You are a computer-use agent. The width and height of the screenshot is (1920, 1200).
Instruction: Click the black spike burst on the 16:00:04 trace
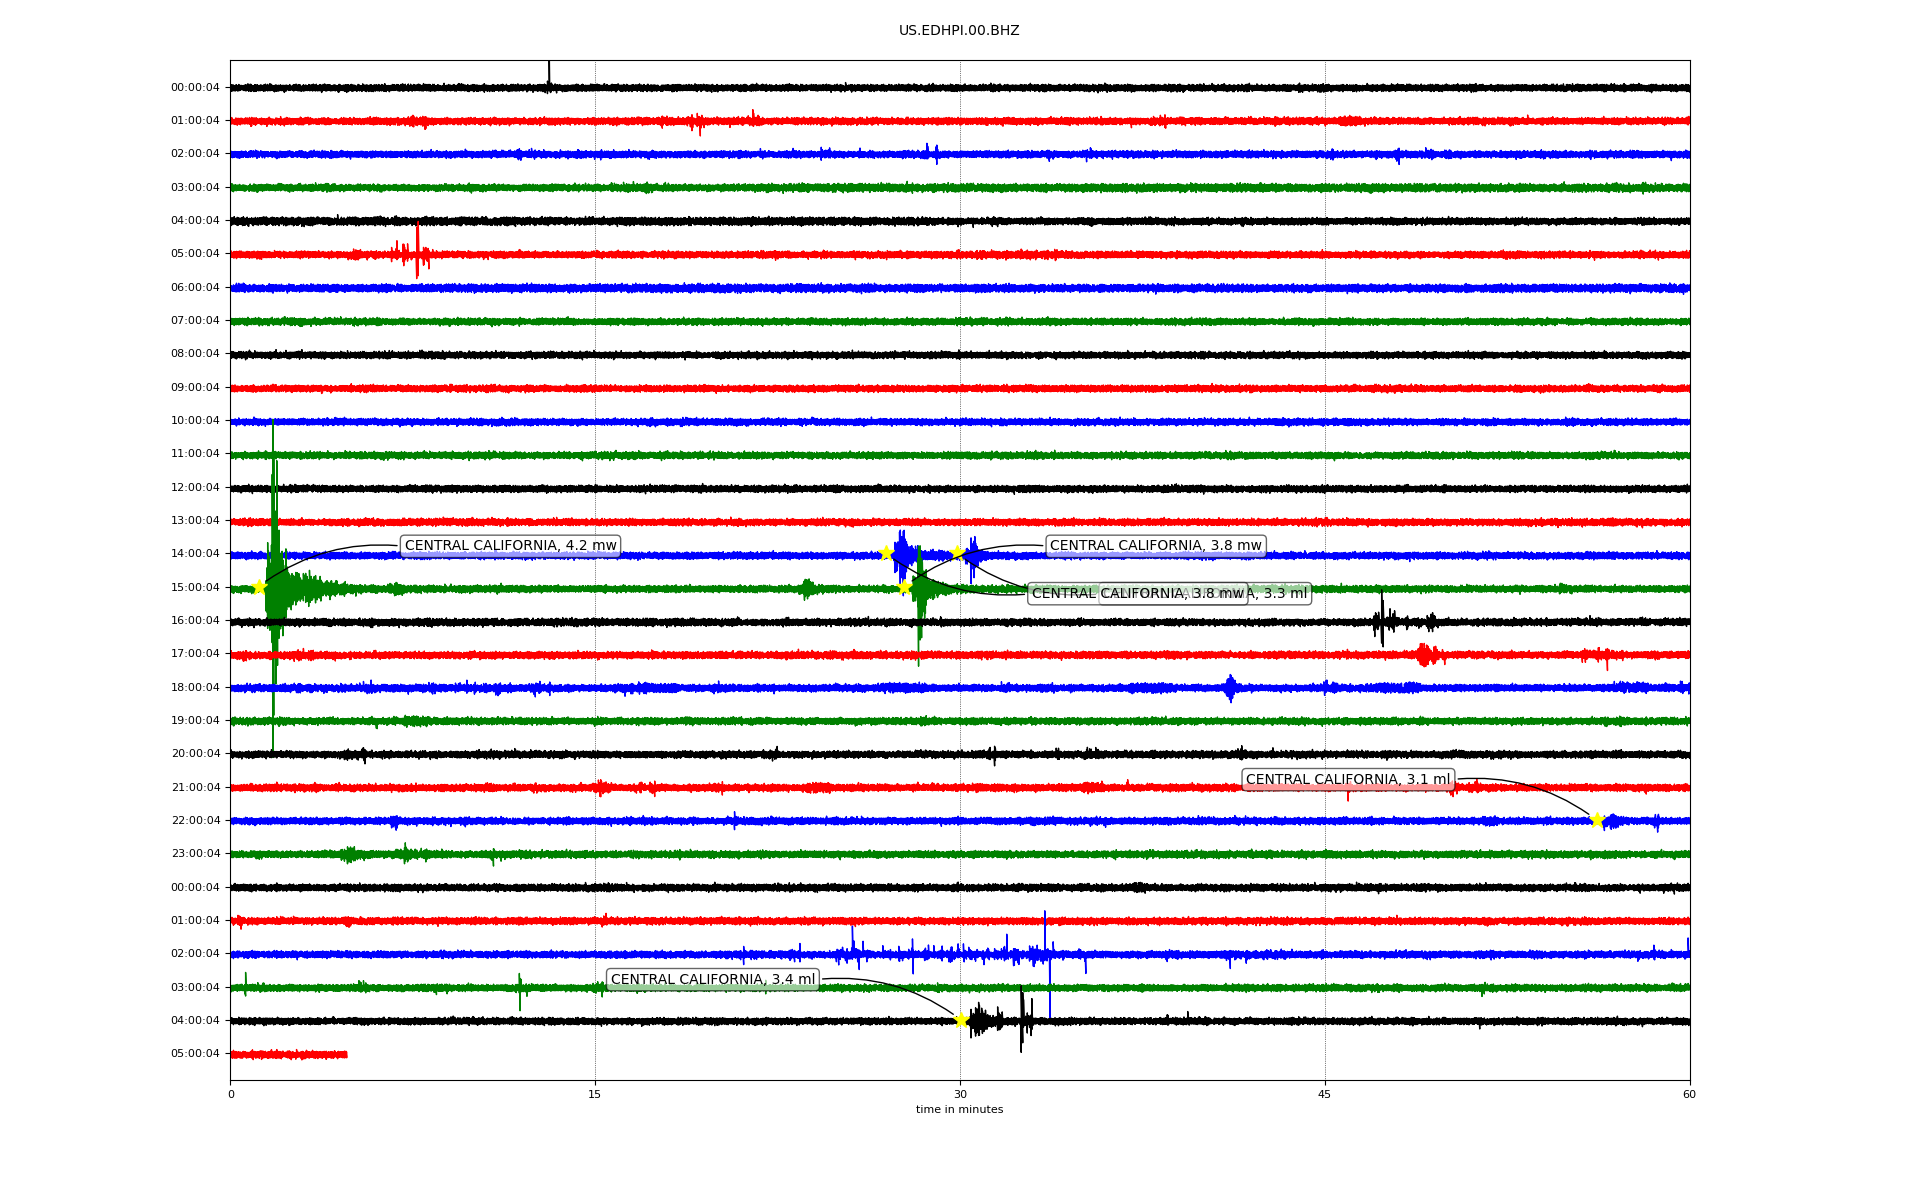(x=1383, y=622)
